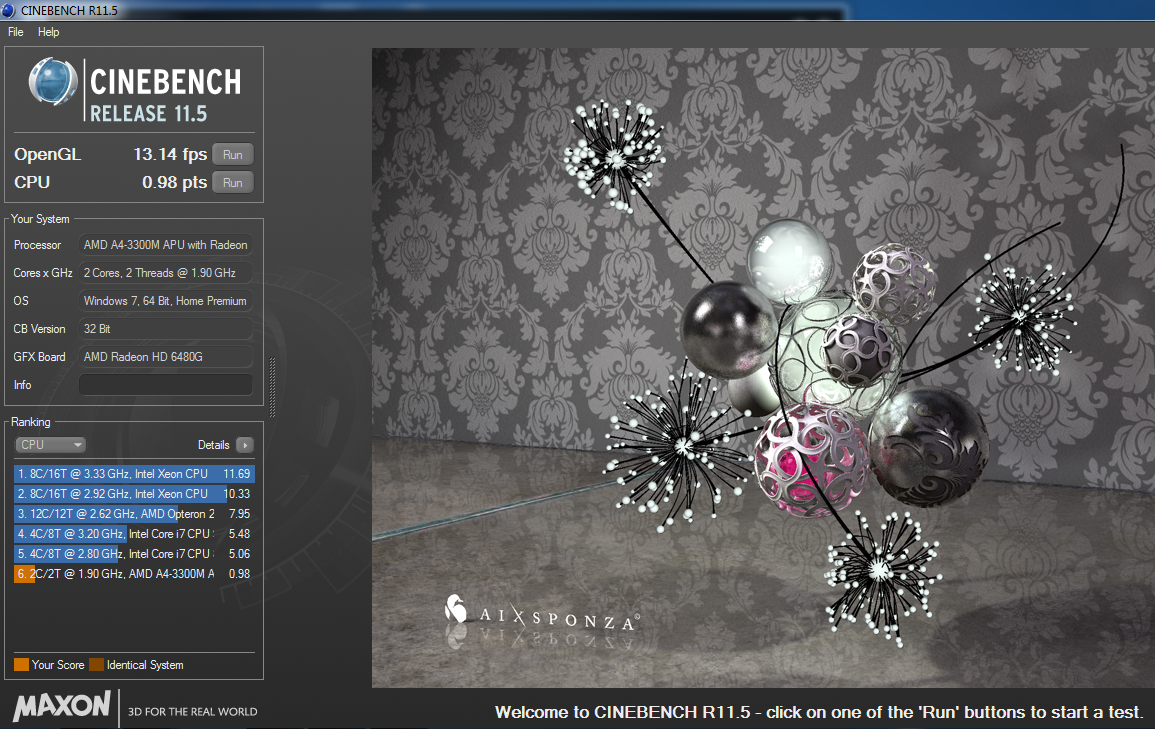The height and width of the screenshot is (729, 1155).
Task: Select ranking entry 5 Intel Core i7 2.80 GHz
Action: pyautogui.click(x=134, y=553)
